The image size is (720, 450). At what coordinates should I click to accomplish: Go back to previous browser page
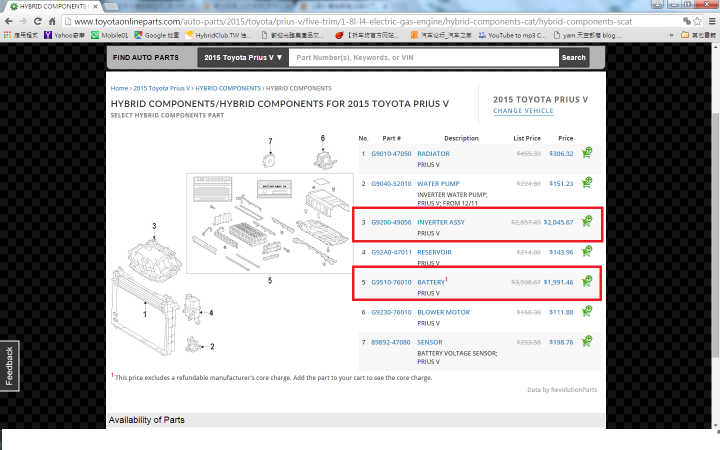click(x=9, y=21)
